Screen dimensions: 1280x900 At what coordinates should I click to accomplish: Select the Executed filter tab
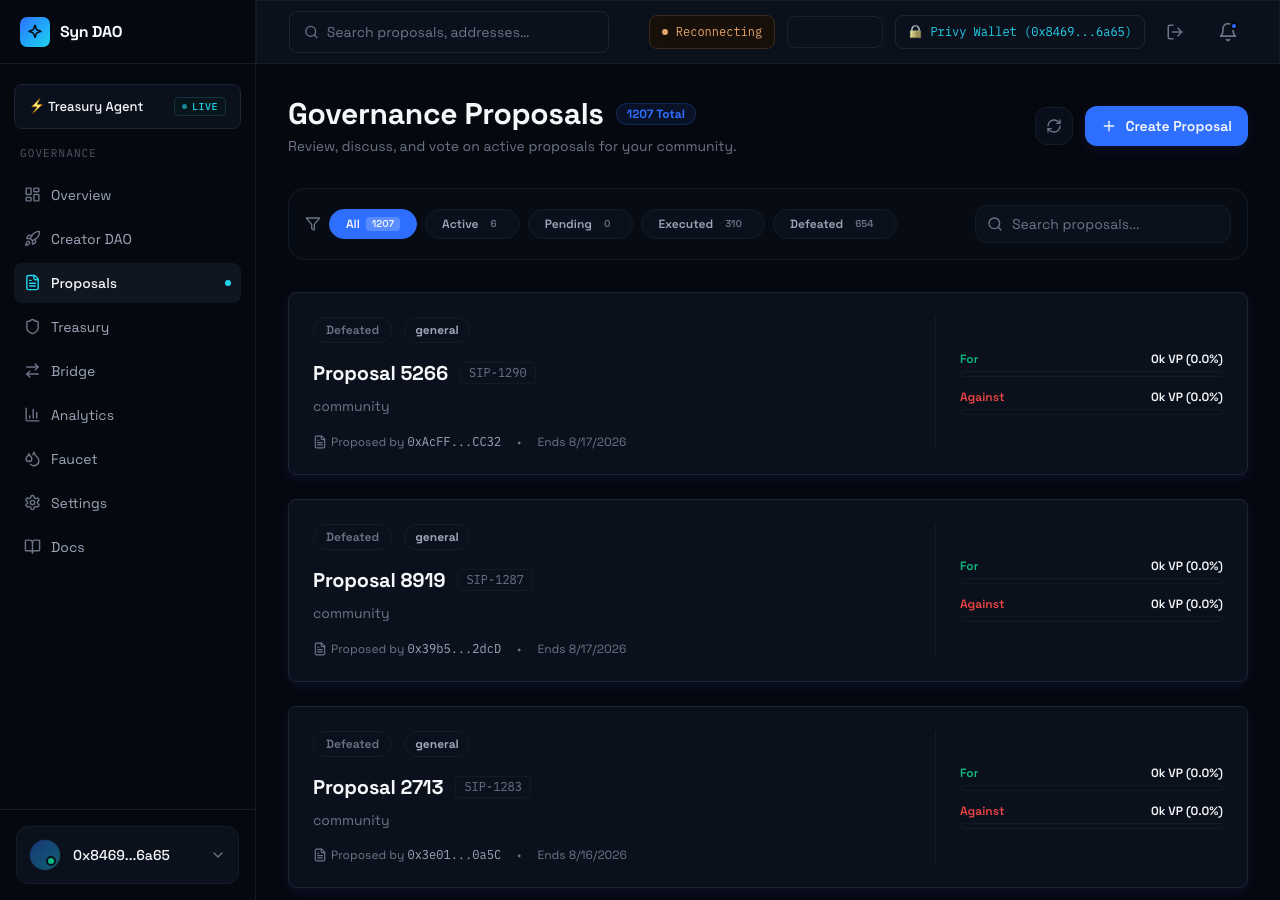tap(702, 224)
